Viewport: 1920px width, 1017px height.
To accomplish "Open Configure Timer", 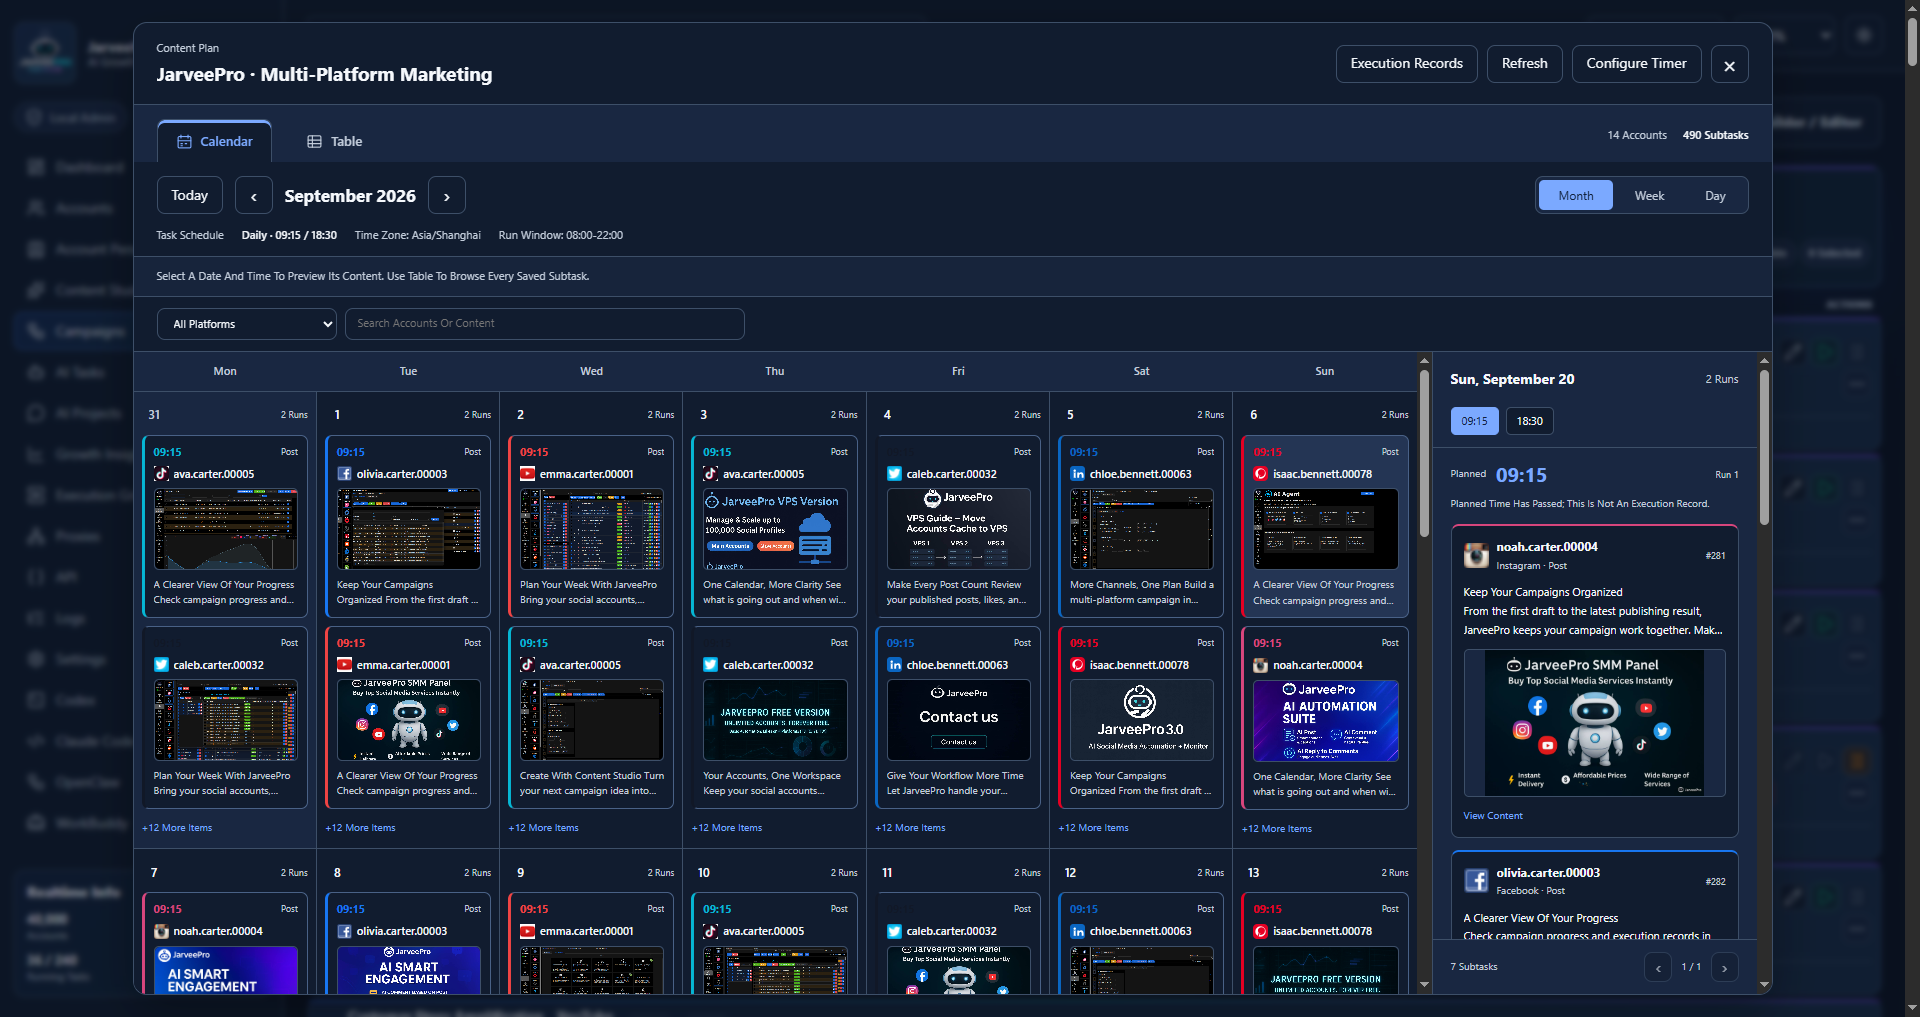I will pos(1636,64).
